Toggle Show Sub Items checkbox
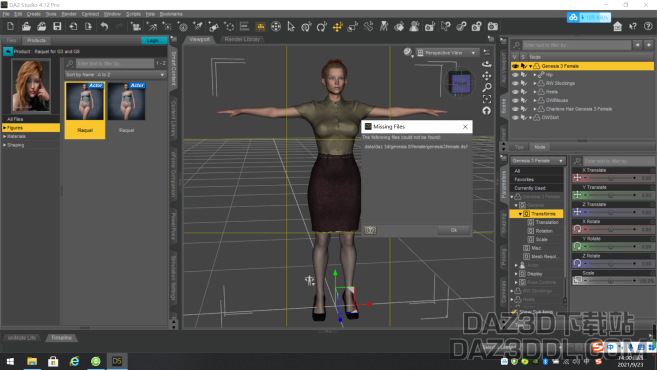The image size is (657, 370). point(514,312)
